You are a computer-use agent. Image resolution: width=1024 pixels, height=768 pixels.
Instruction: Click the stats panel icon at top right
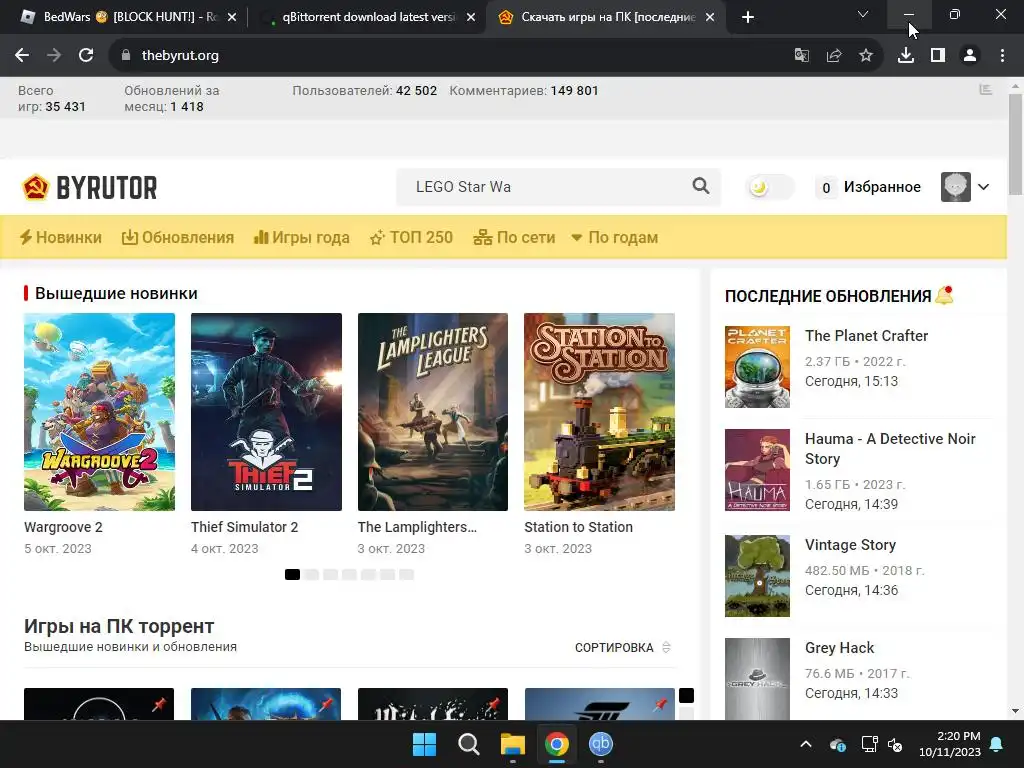pyautogui.click(x=985, y=90)
